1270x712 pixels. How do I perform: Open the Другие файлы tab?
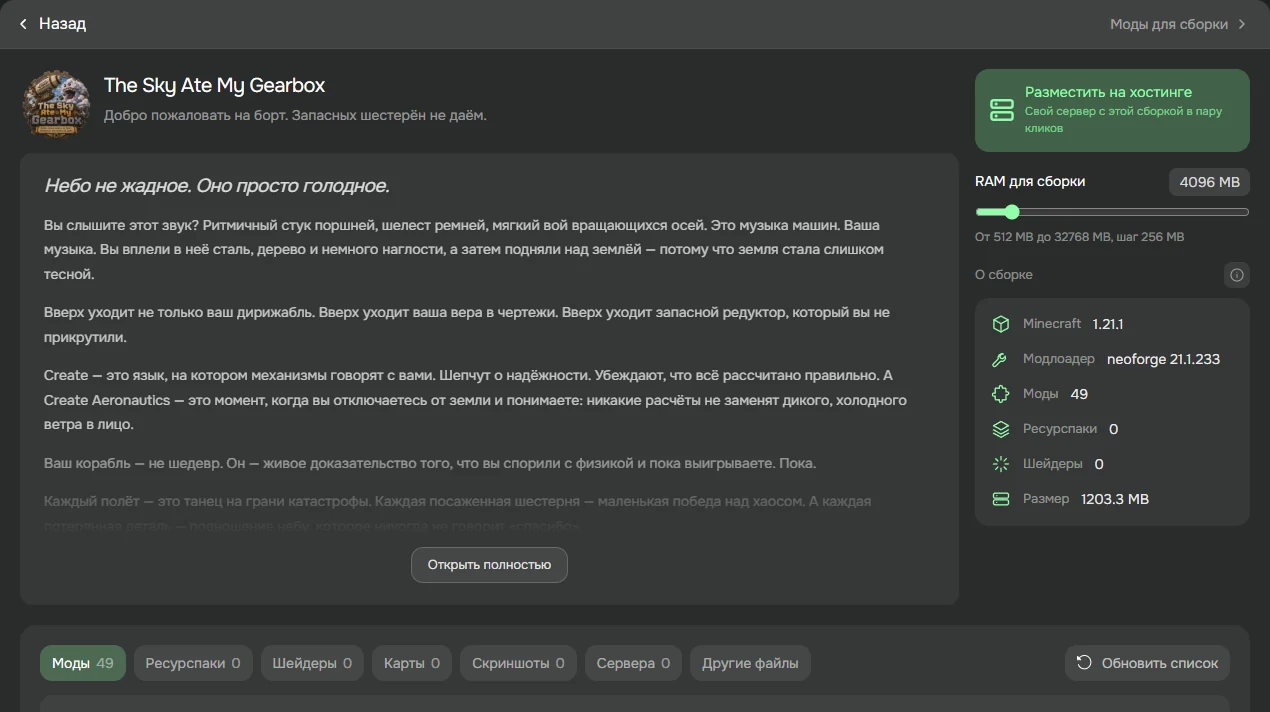click(750, 663)
